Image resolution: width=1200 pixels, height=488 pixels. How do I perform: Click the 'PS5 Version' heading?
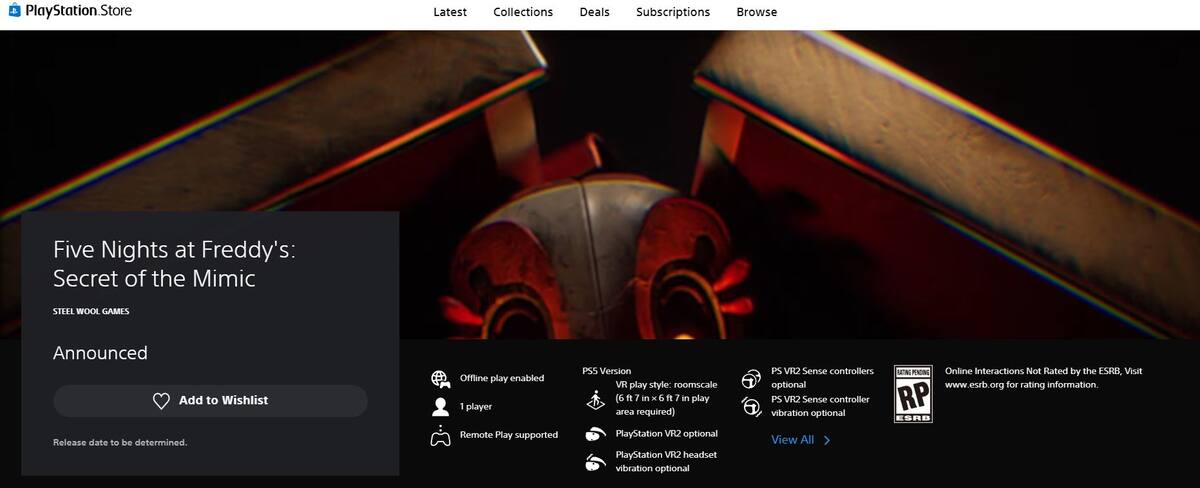coord(607,371)
